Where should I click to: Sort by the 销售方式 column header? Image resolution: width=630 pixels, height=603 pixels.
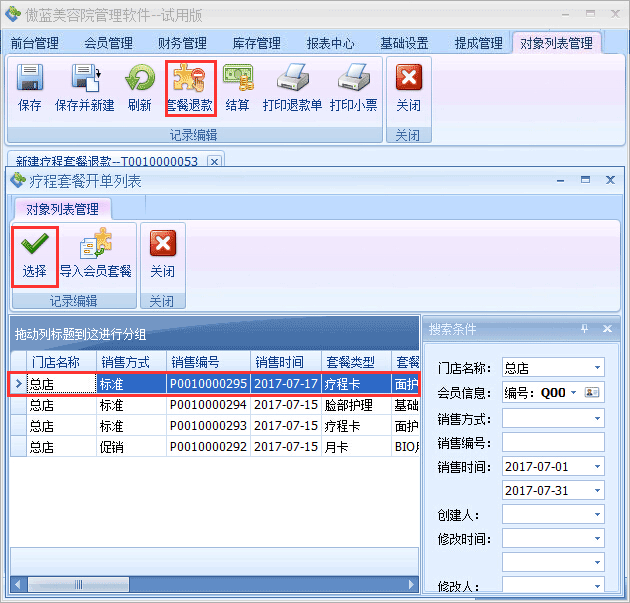point(131,362)
